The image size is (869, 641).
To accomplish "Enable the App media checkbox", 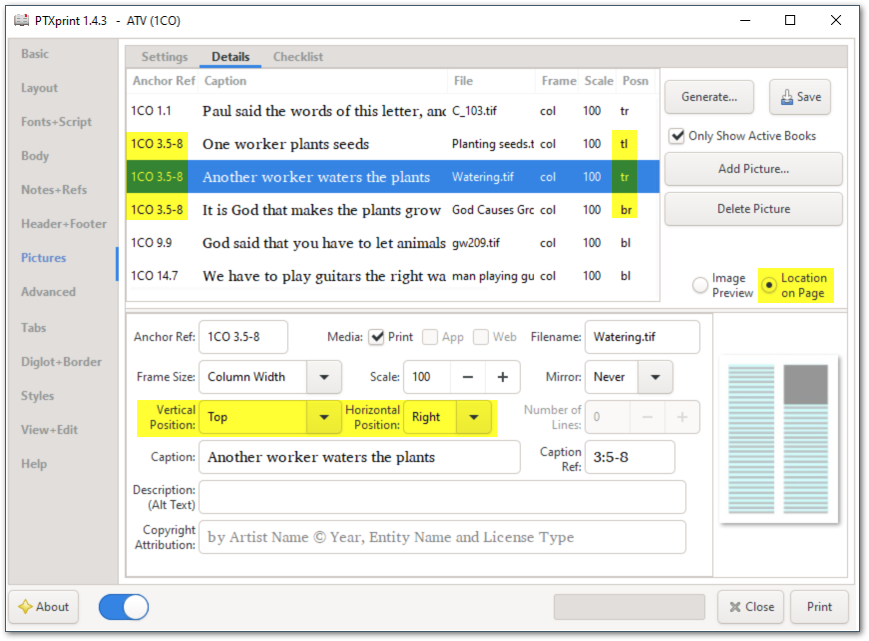I will 430,337.
